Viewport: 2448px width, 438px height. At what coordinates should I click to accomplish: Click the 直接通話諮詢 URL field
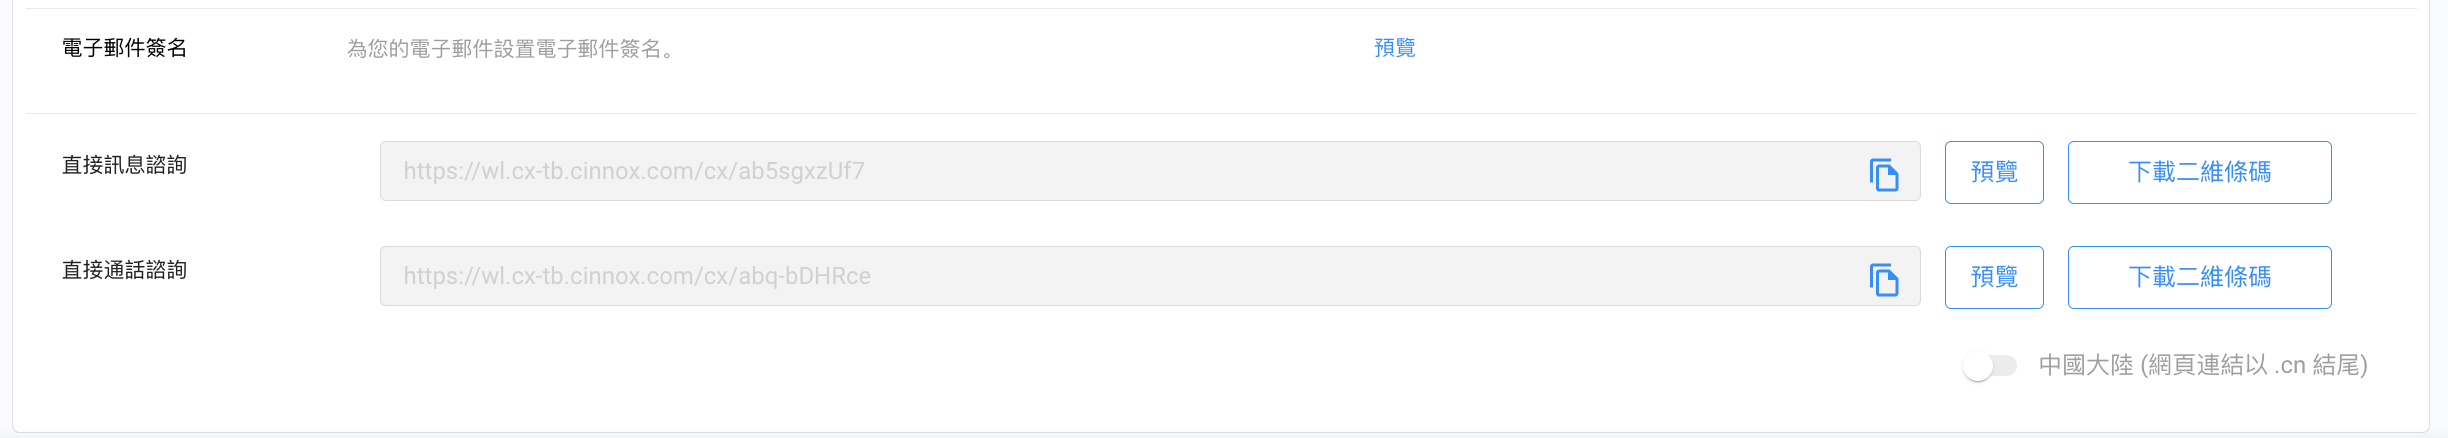1100,276
